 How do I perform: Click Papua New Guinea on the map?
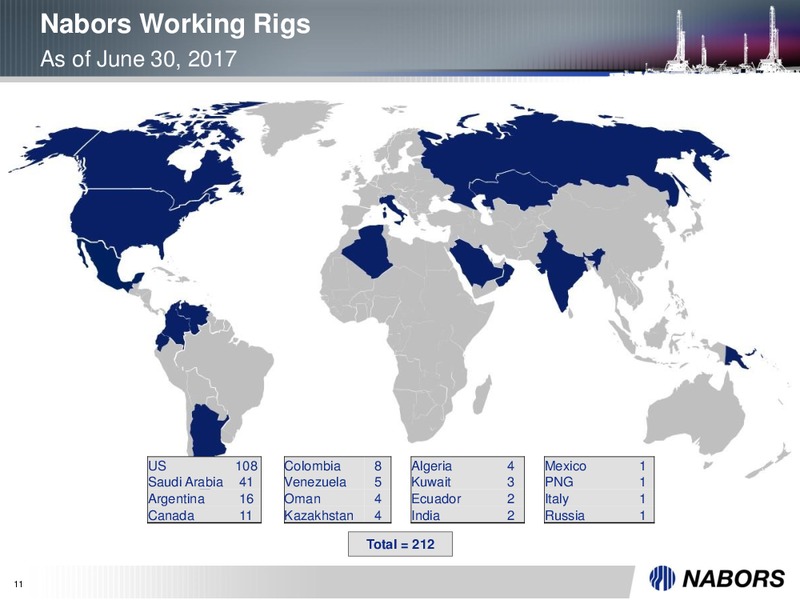[x=735, y=356]
